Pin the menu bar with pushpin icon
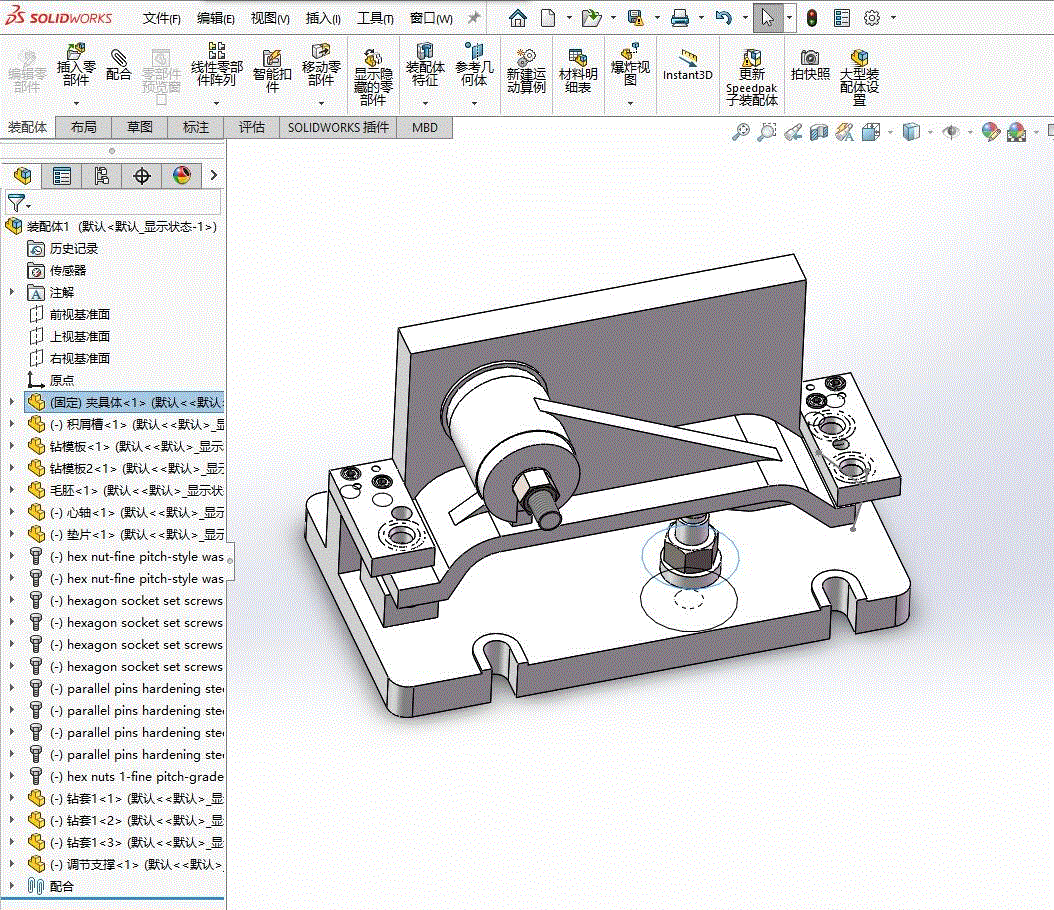This screenshot has width=1054, height=910. pos(474,18)
